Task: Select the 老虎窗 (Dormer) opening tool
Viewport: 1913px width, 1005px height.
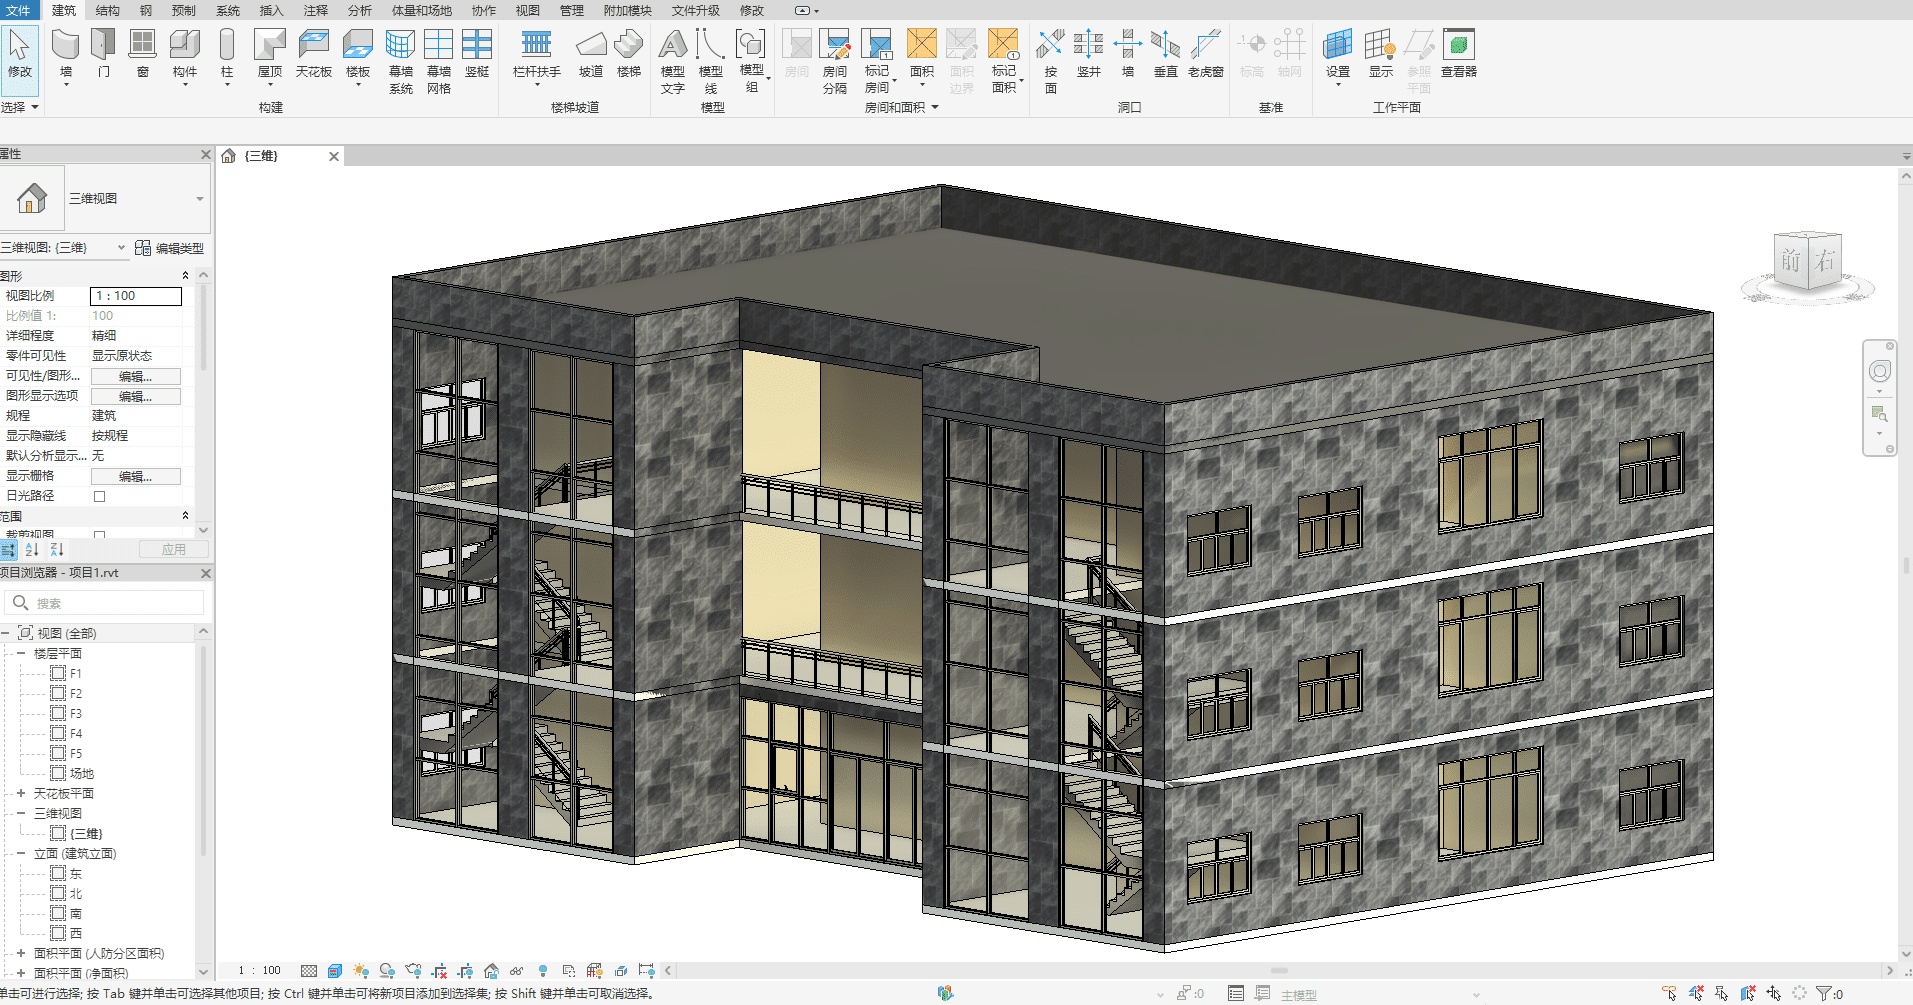Action: [x=1205, y=53]
